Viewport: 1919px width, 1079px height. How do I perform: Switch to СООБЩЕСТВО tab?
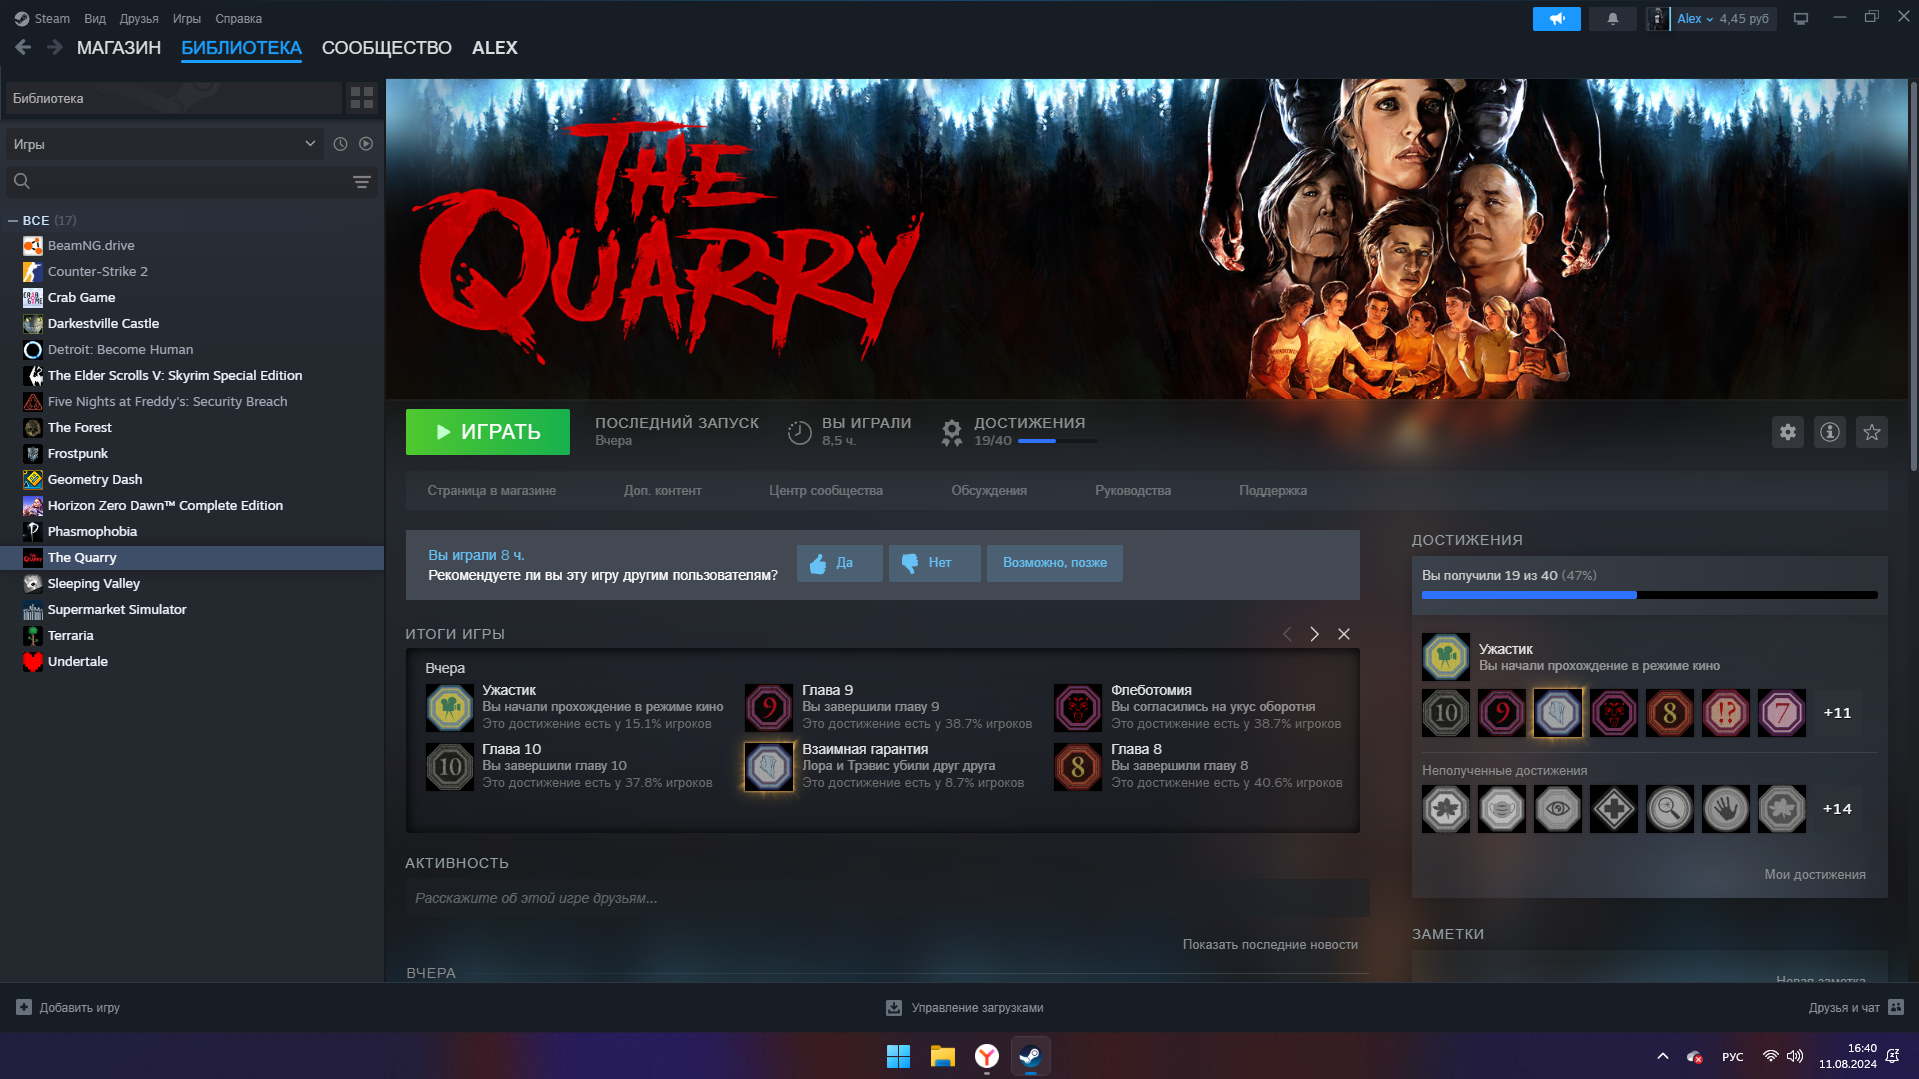(x=386, y=48)
